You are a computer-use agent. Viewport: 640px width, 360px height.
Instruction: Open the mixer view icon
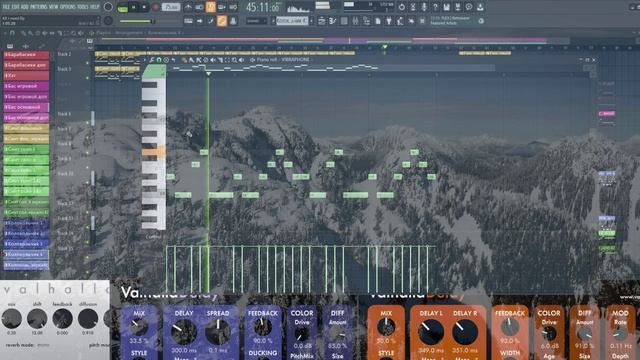[x=356, y=21]
